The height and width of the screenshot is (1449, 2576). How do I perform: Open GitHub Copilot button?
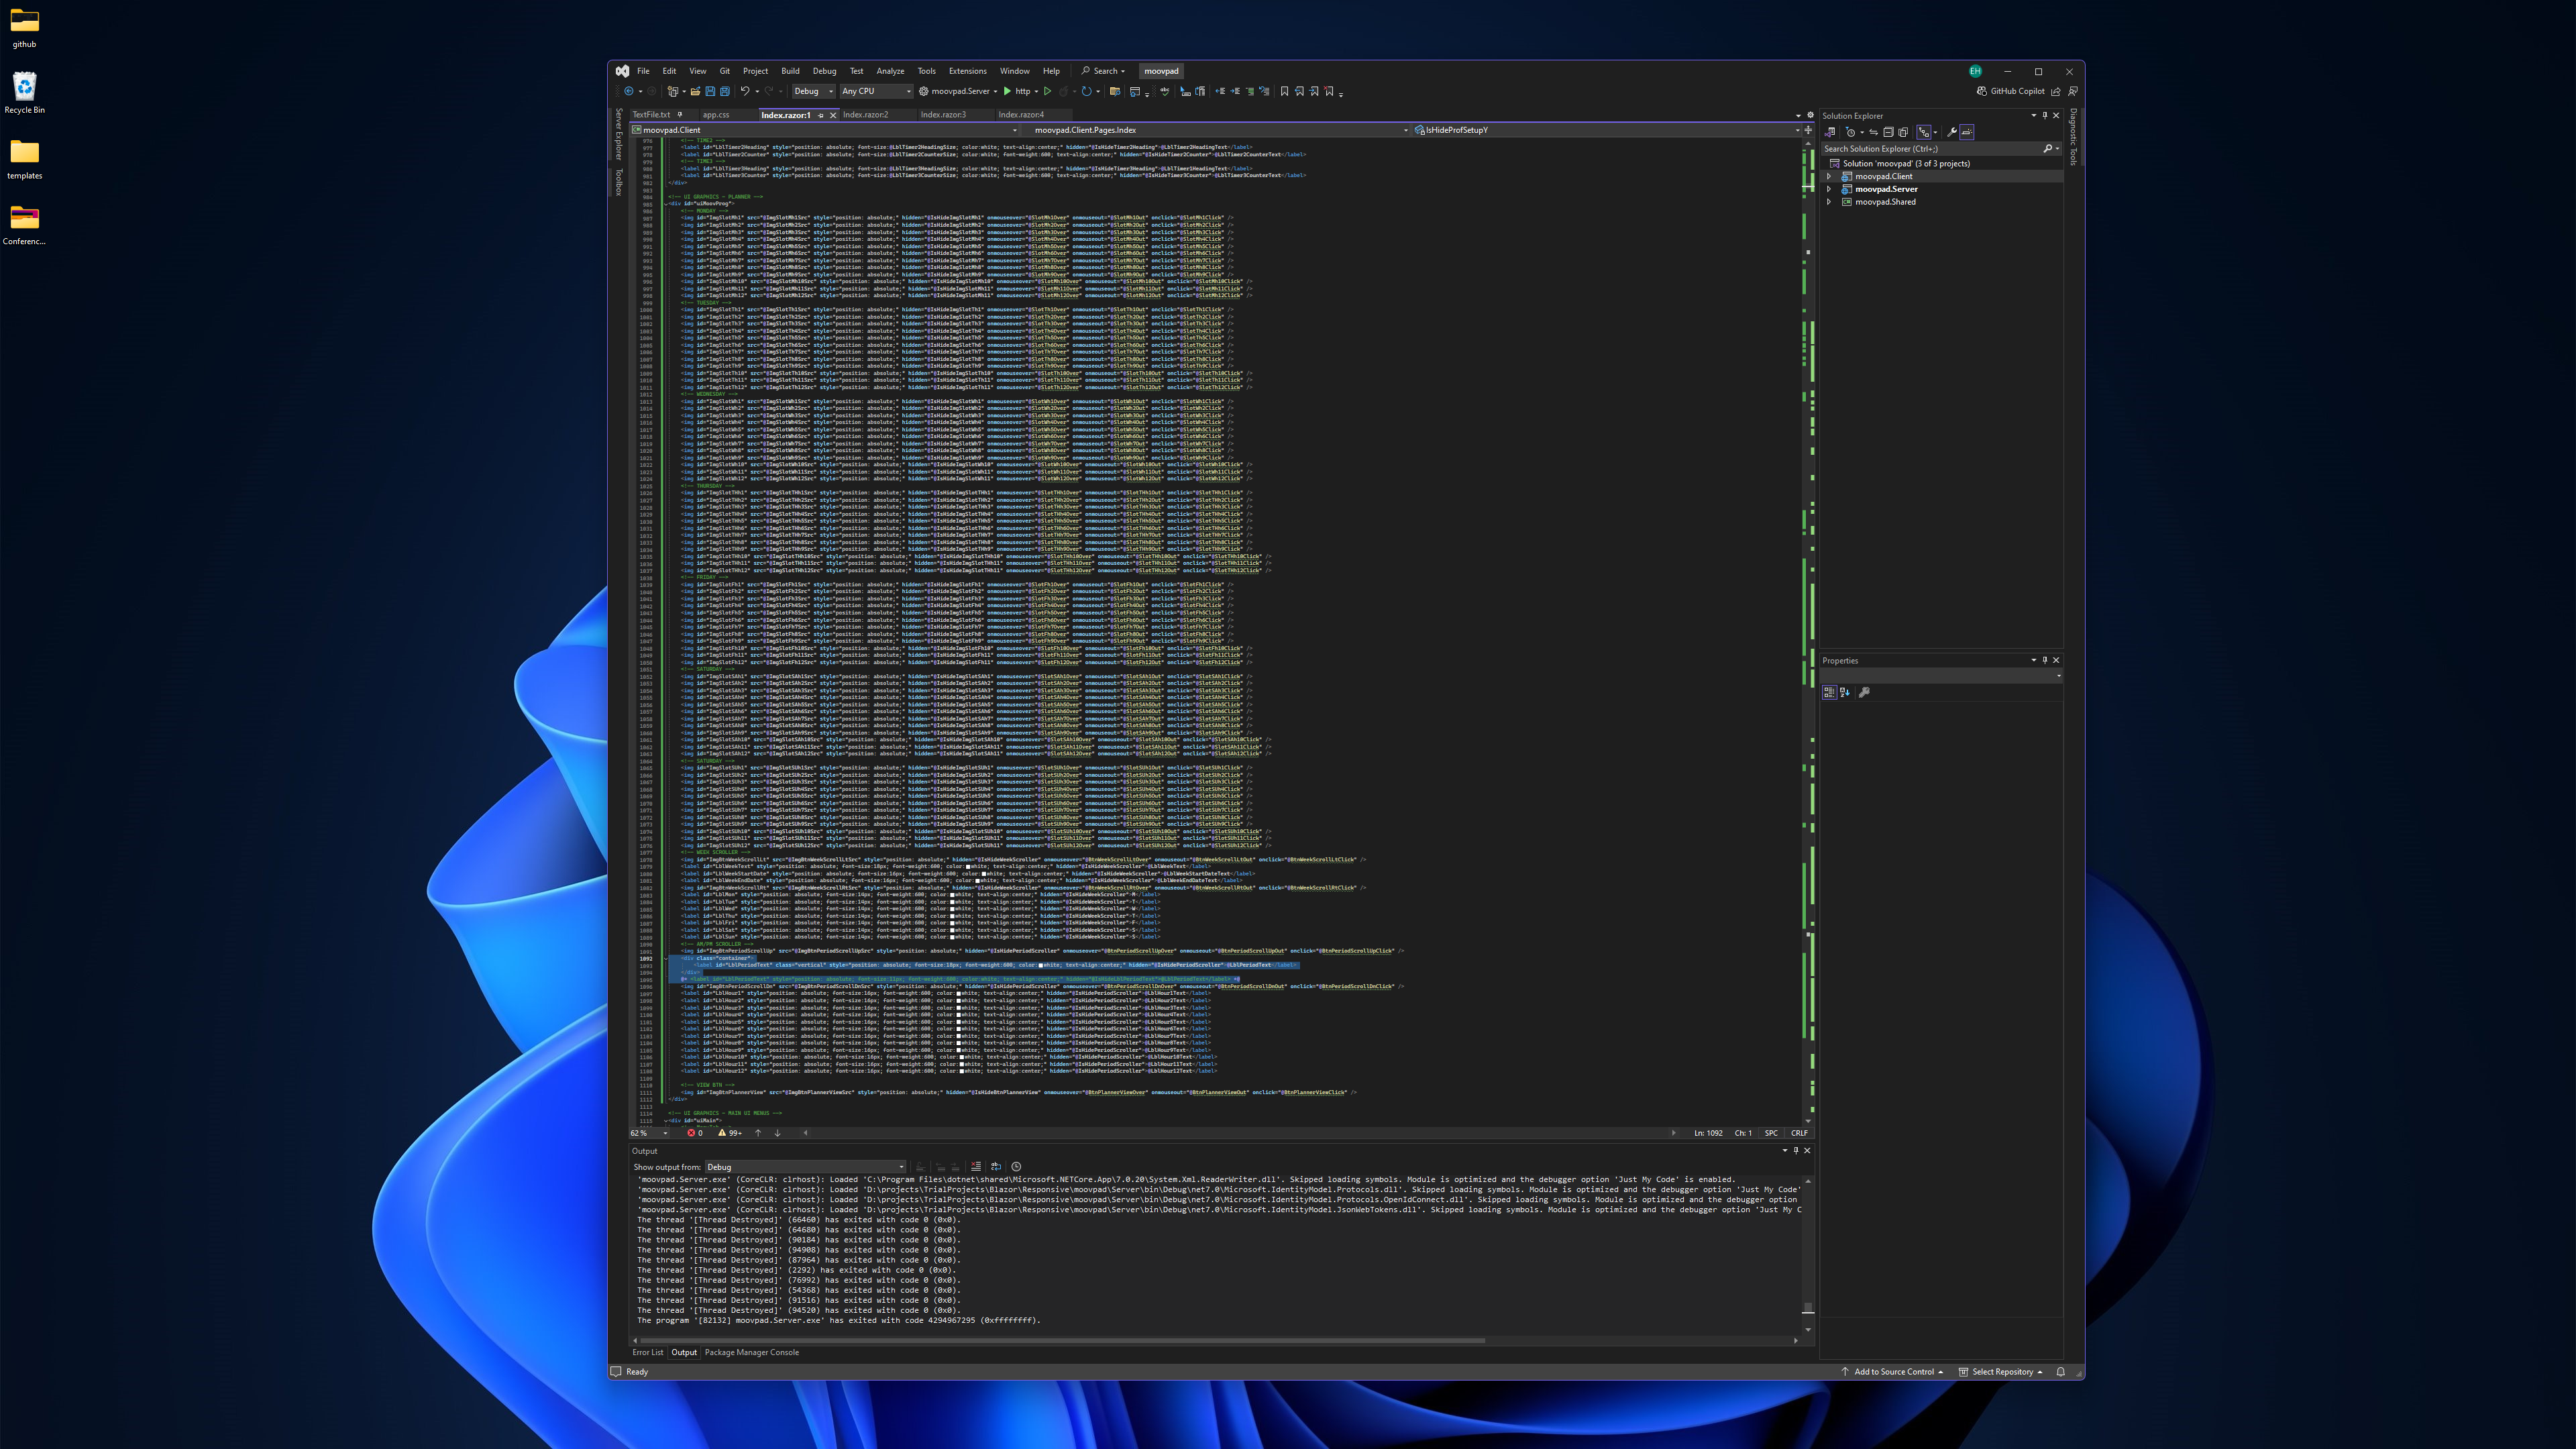coord(2010,91)
